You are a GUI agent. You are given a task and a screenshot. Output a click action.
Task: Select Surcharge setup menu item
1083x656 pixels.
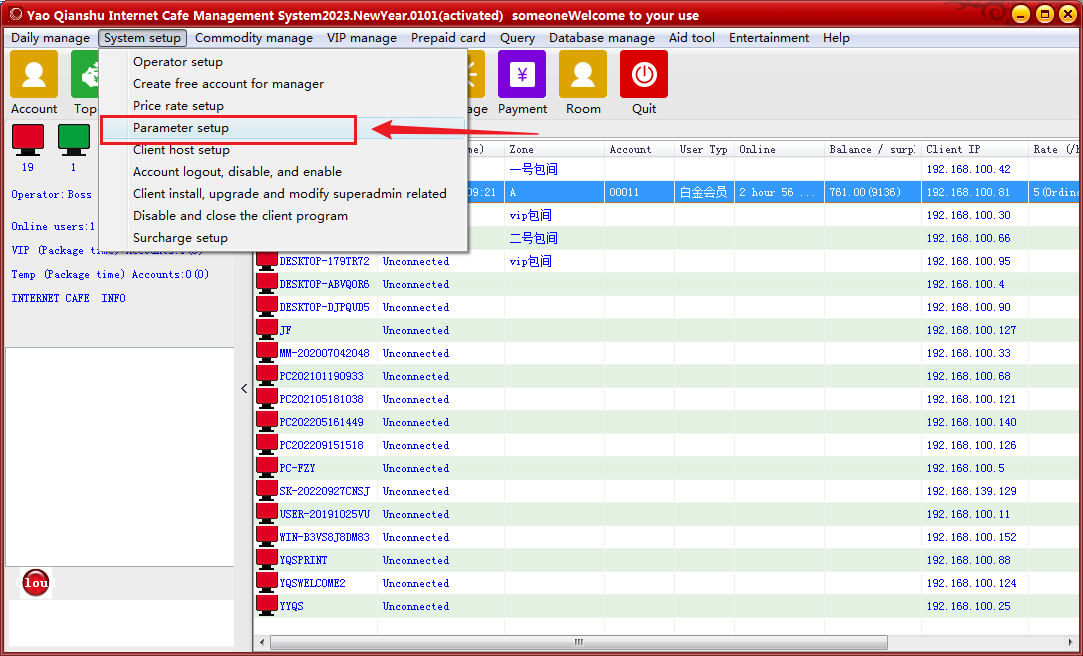pyautogui.click(x=180, y=238)
